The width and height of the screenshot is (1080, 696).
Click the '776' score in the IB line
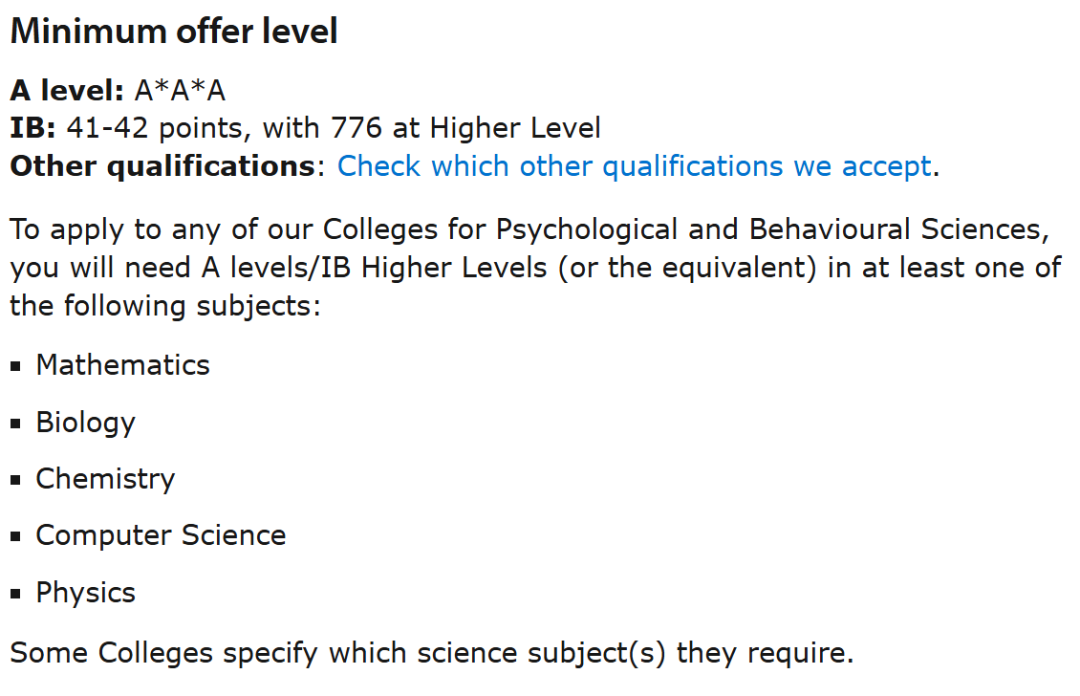[351, 128]
